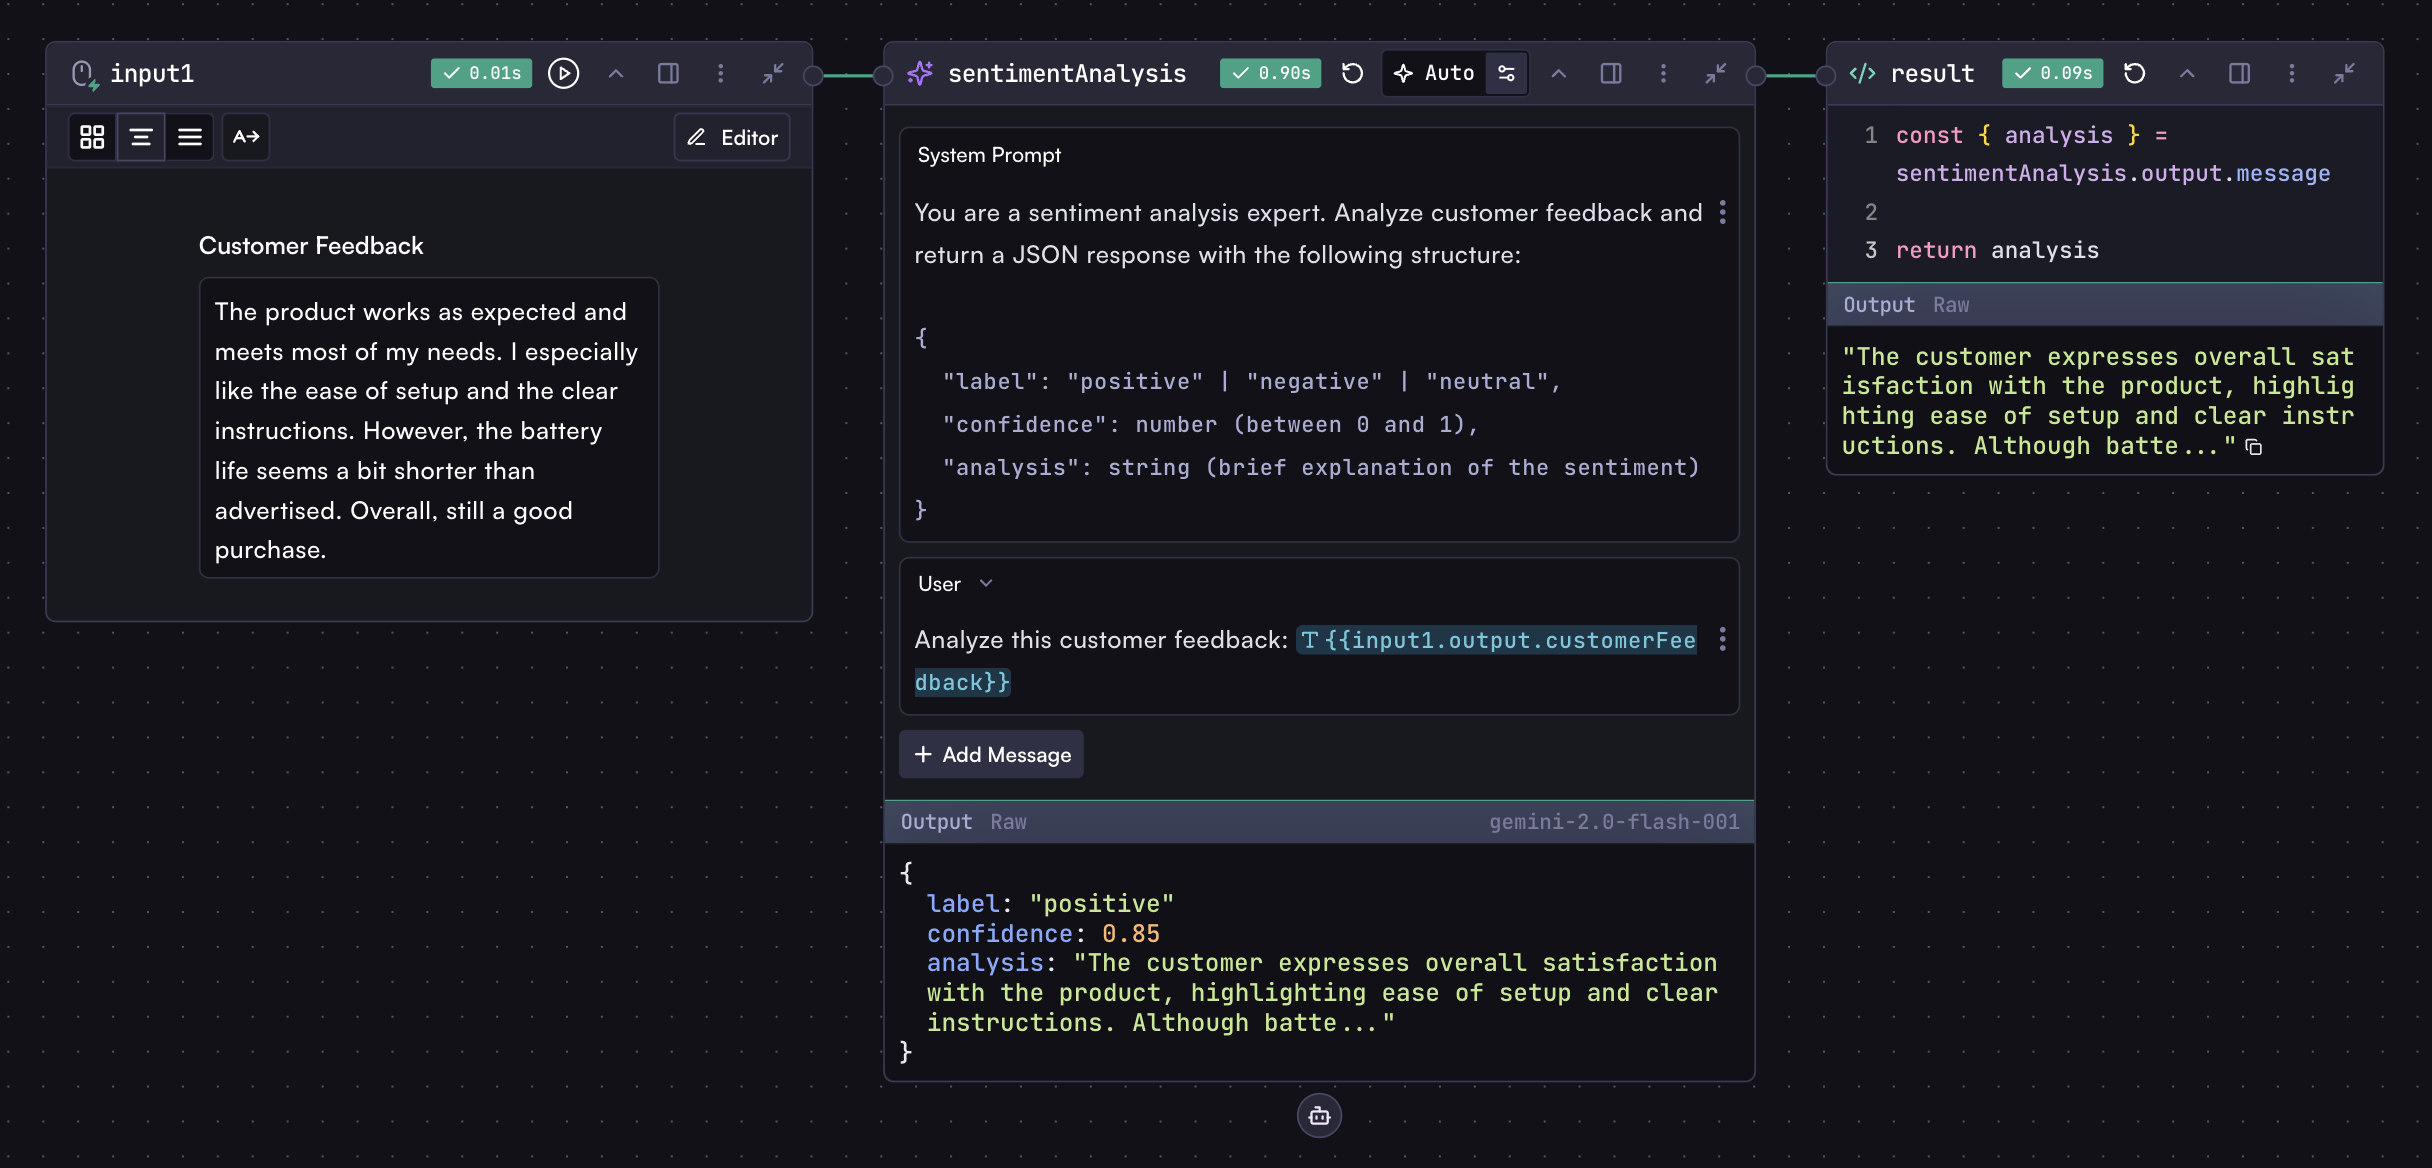Collapse the result node chevron
Image resolution: width=2432 pixels, height=1168 pixels.
(2187, 73)
